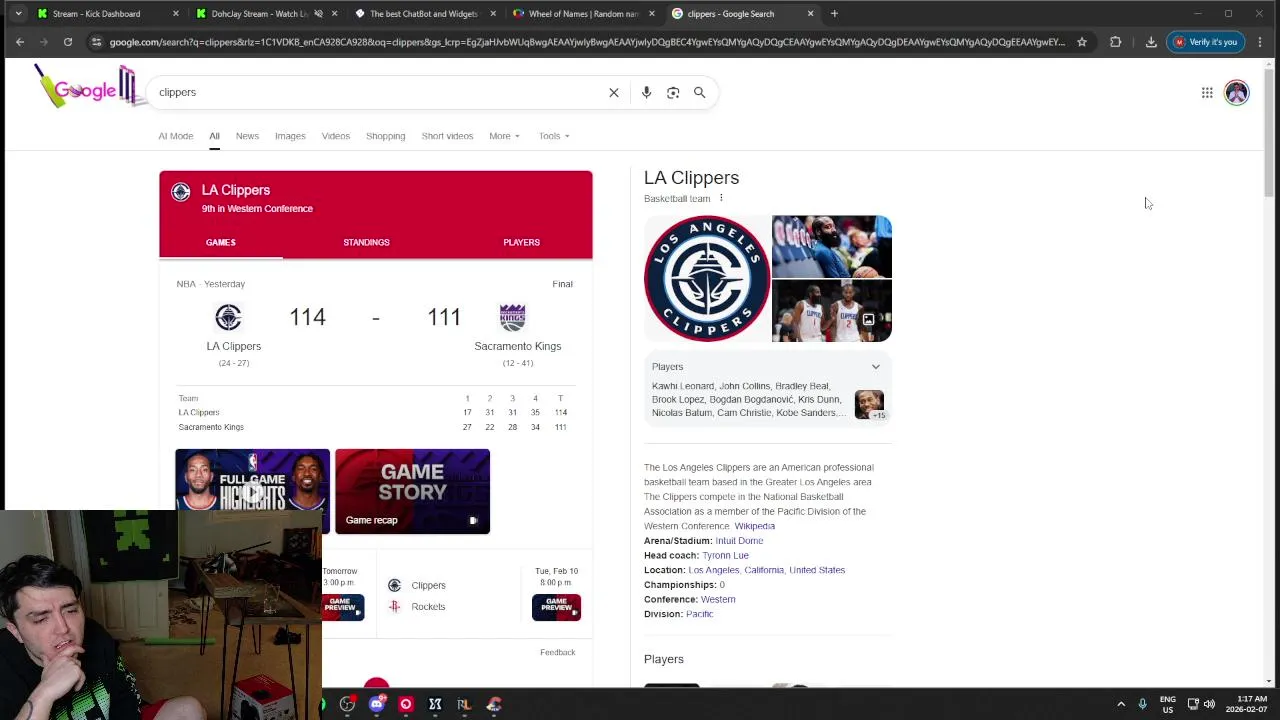
Task: Open the browser extensions puzzle icon
Action: pos(1116,42)
